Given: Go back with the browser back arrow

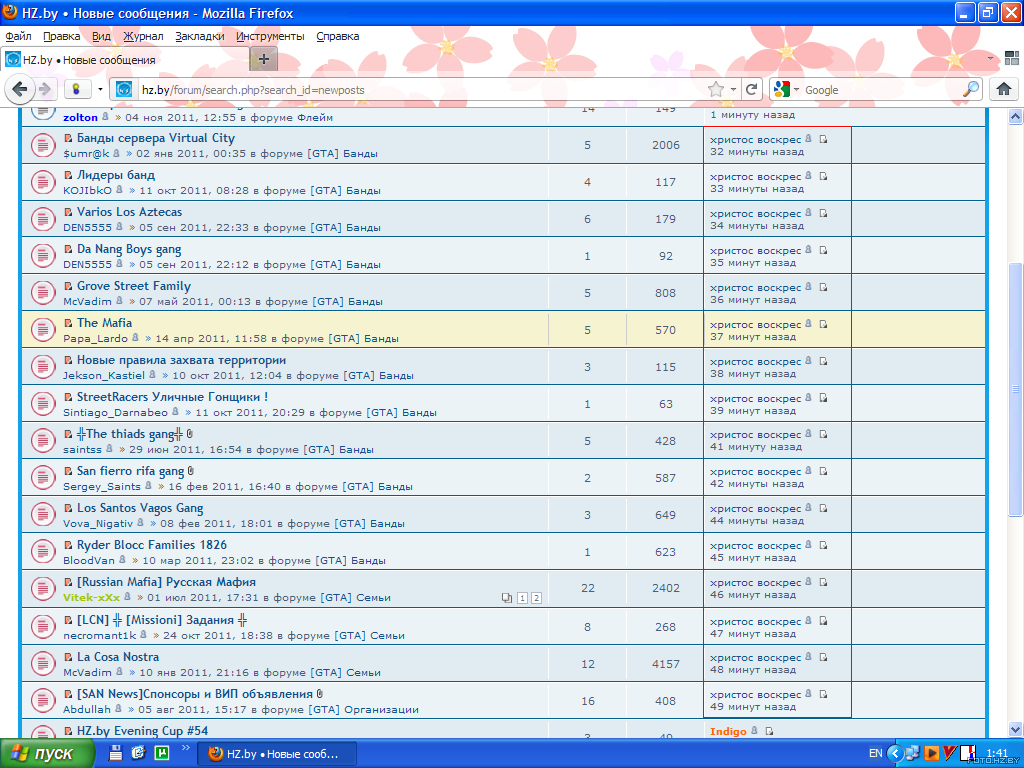Looking at the screenshot, I should point(20,89).
